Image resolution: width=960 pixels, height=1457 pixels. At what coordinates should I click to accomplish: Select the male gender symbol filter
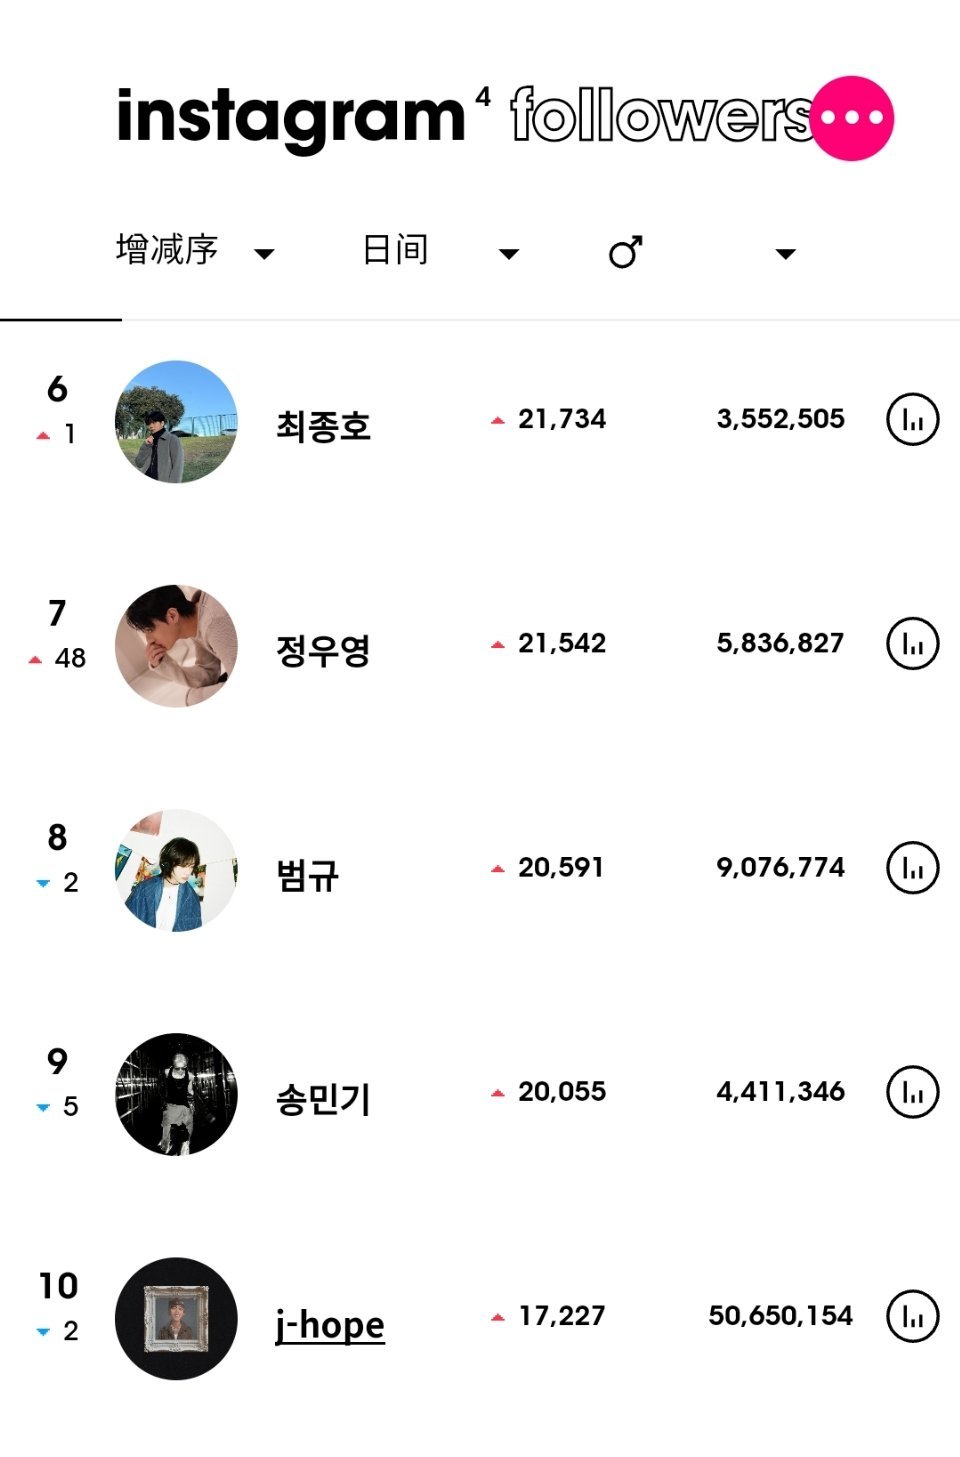coord(626,252)
